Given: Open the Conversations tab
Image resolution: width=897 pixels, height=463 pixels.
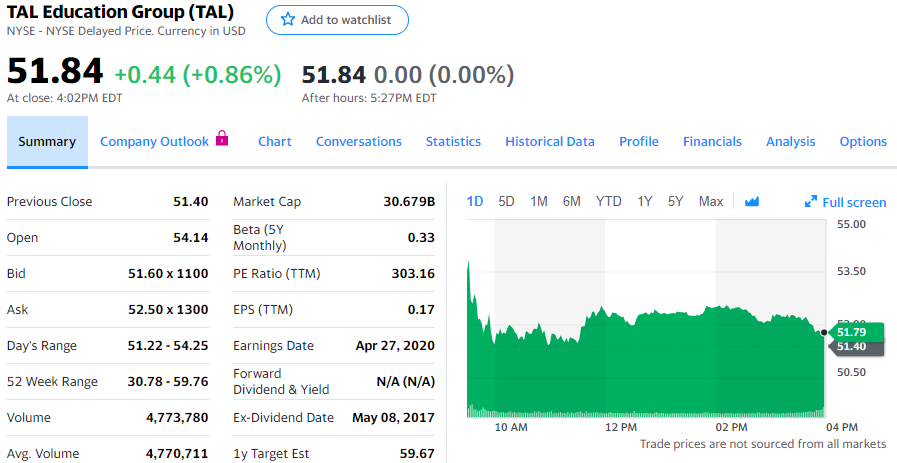Looking at the screenshot, I should 359,142.
